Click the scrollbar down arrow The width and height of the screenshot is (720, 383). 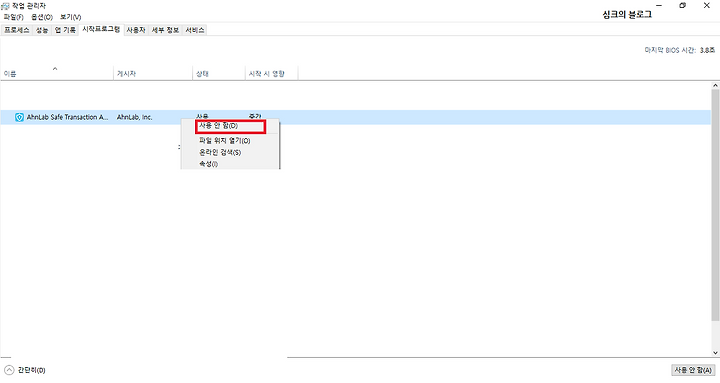tap(715, 353)
